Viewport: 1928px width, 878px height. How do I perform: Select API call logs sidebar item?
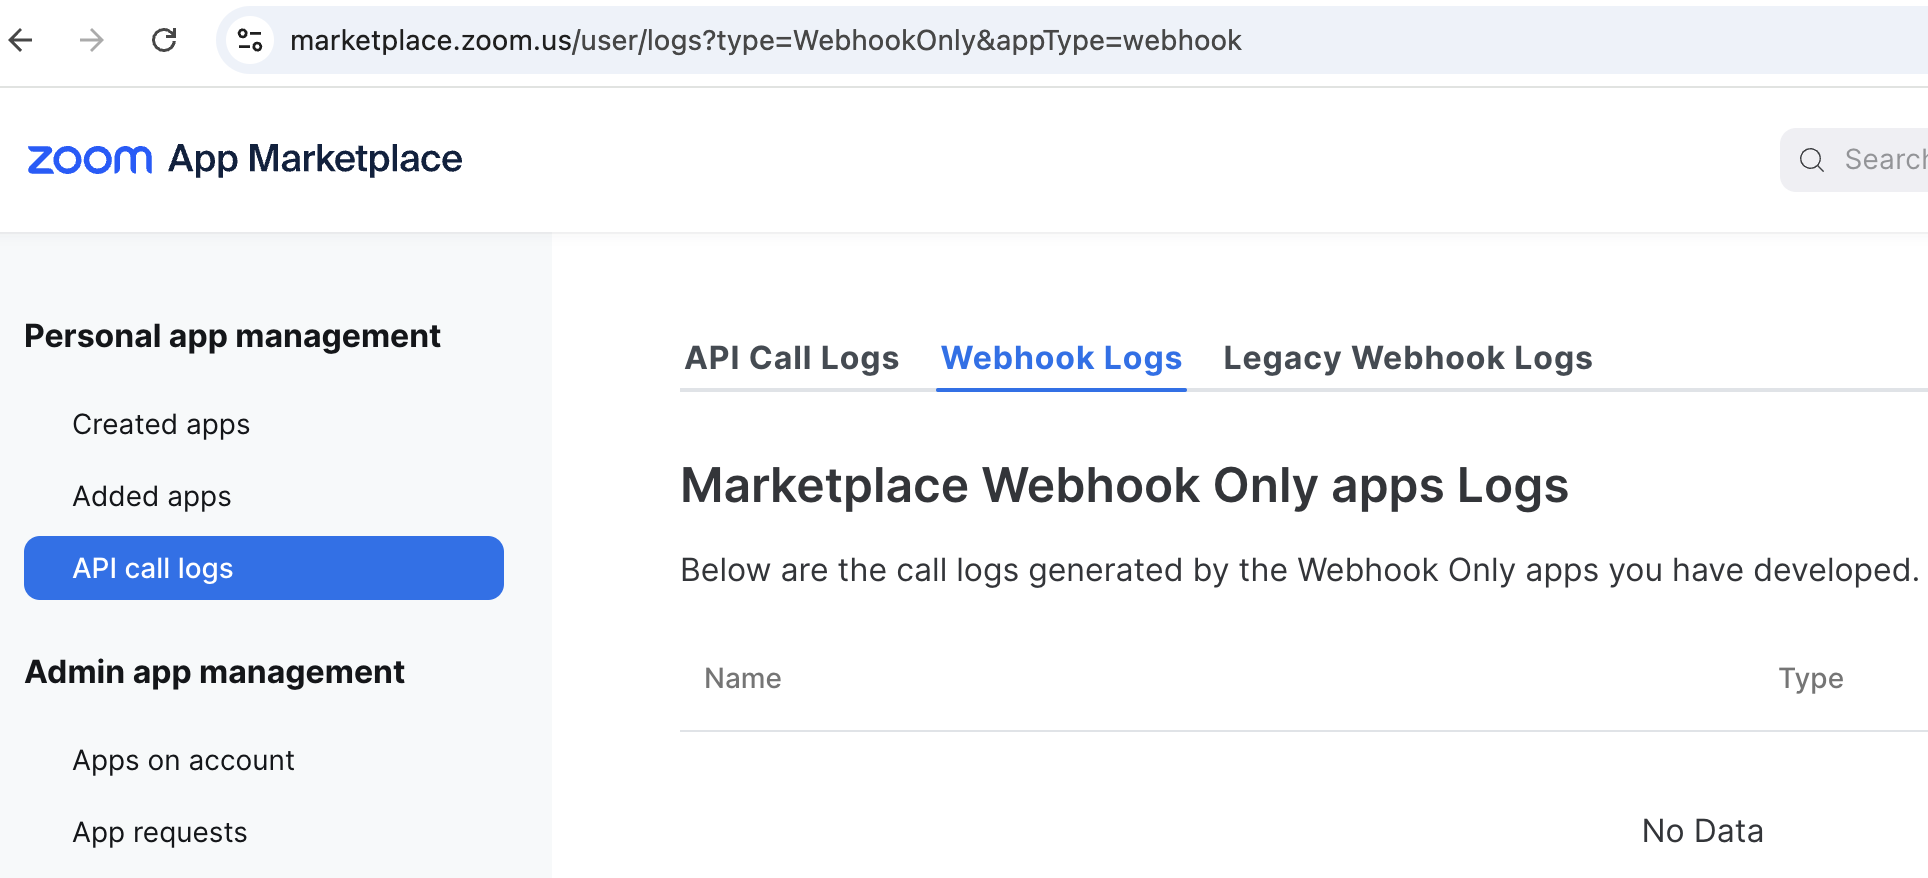(263, 568)
